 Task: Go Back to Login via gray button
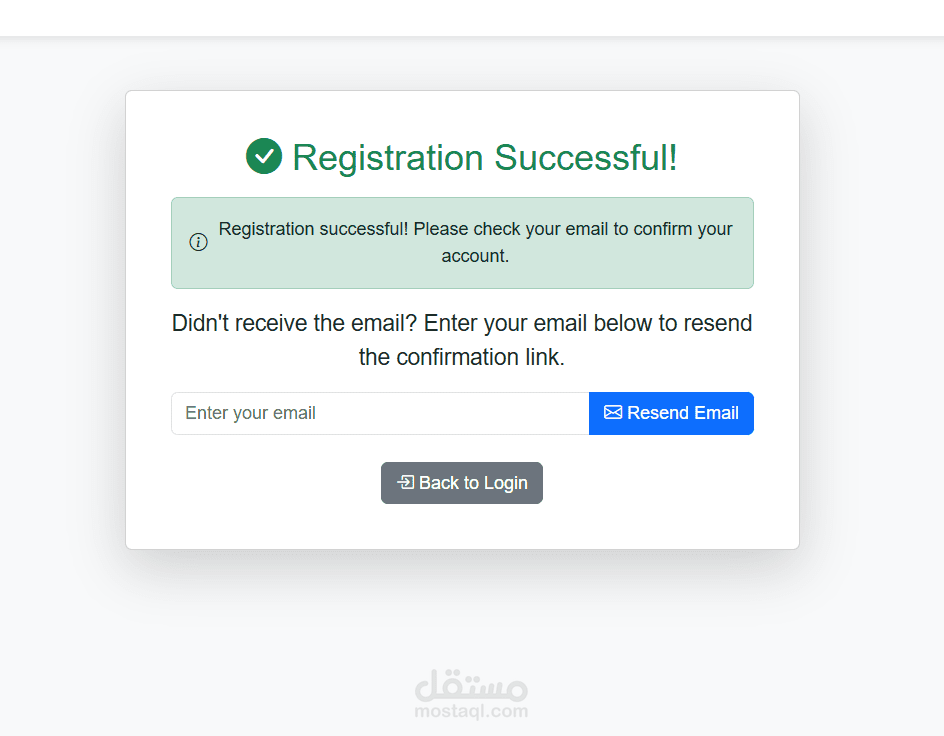coord(462,483)
